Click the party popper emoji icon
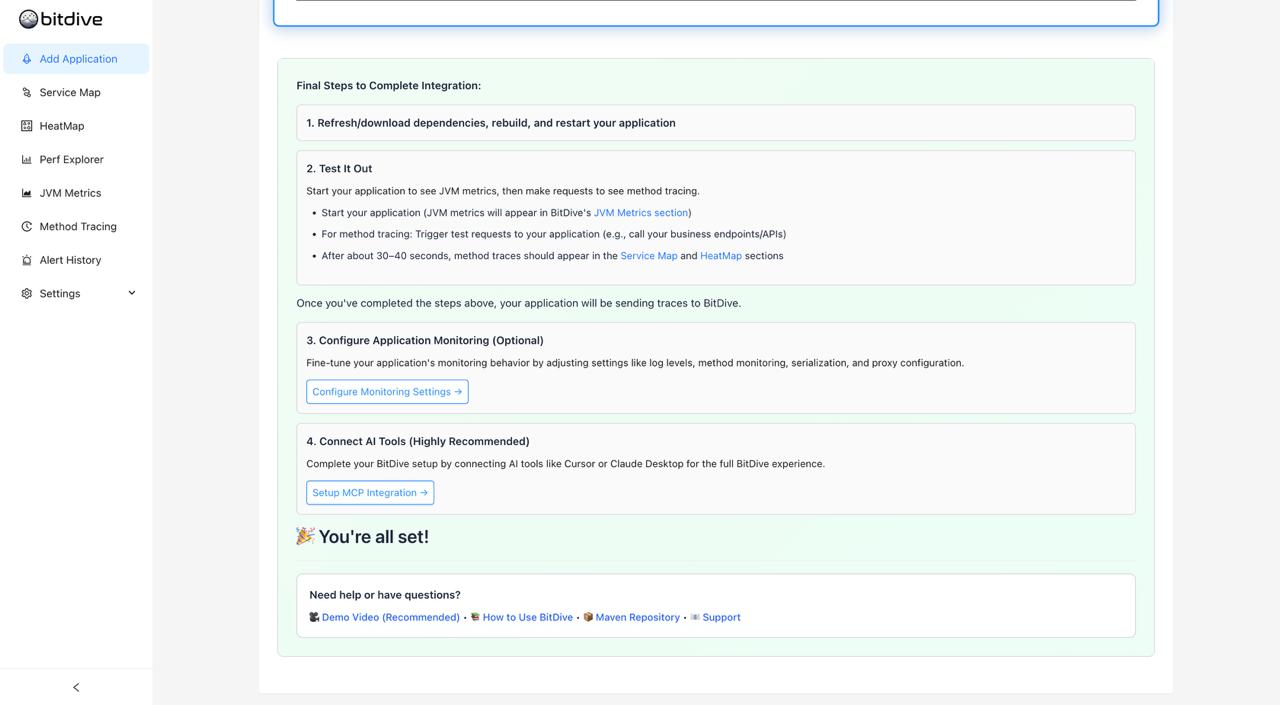Screen dimensions: 1280x705 [306, 536]
